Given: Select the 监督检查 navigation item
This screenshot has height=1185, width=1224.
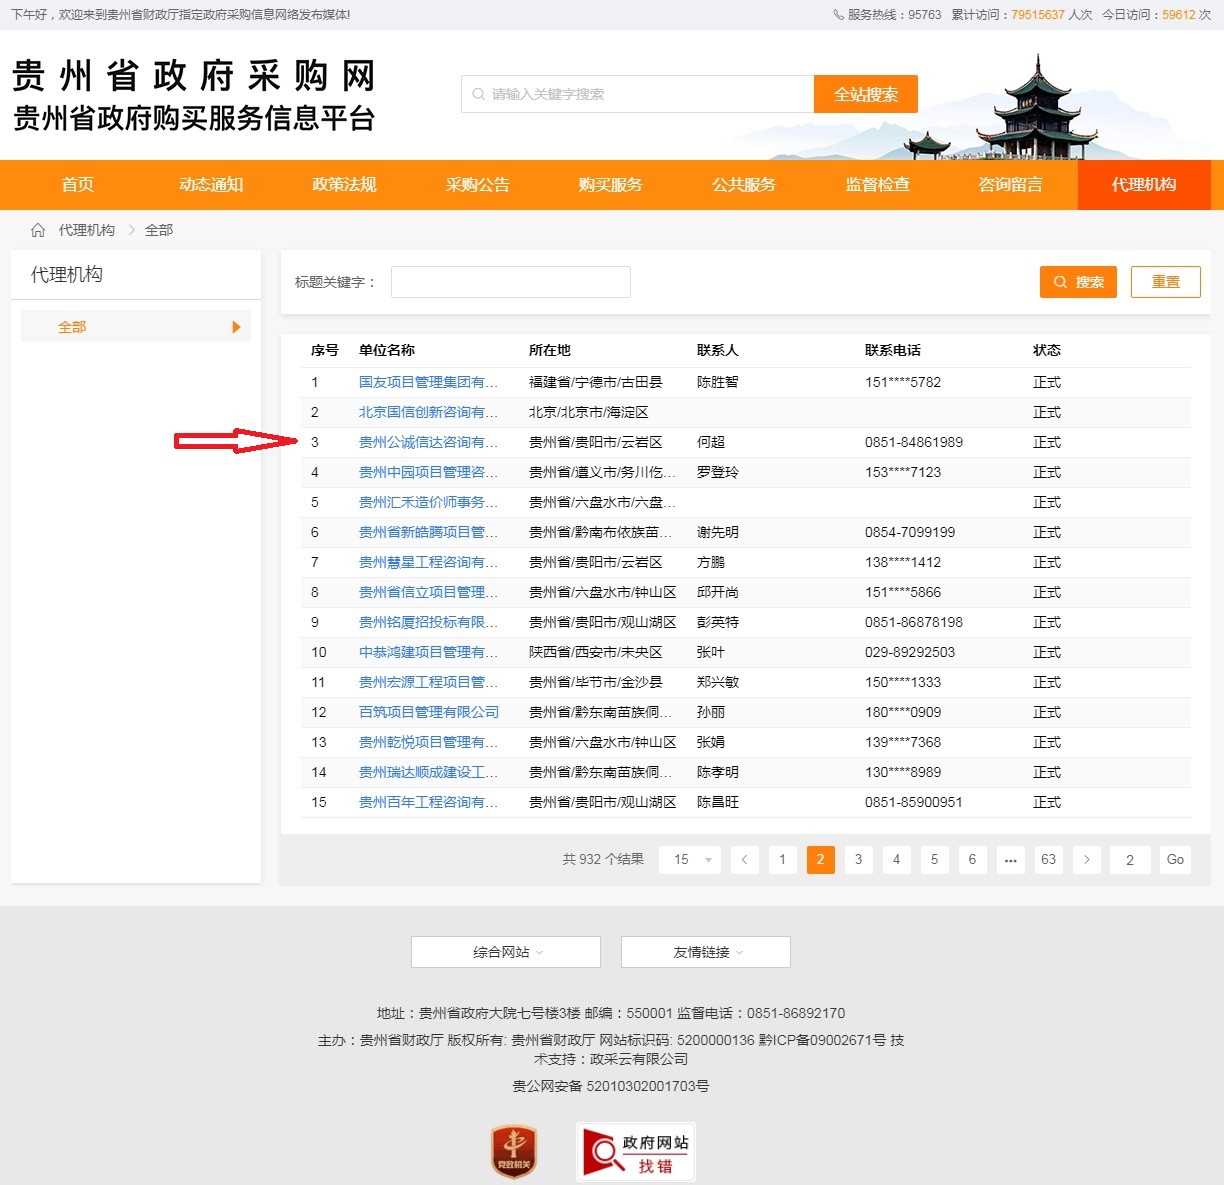Looking at the screenshot, I should pyautogui.click(x=877, y=185).
